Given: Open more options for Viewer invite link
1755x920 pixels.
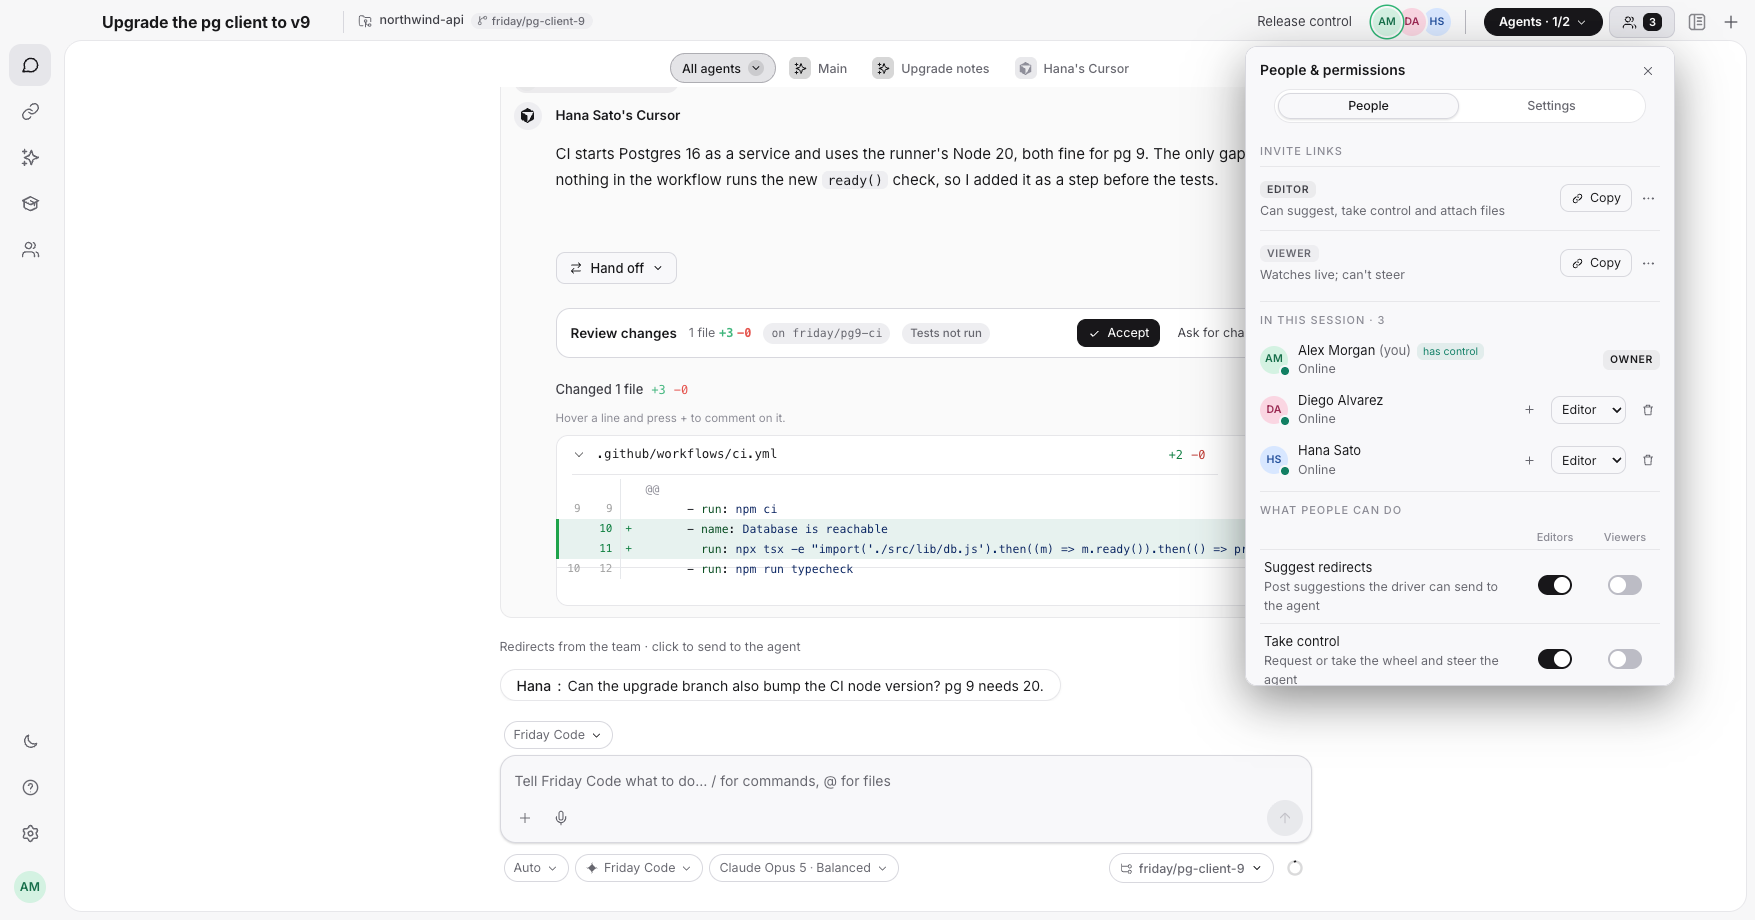Looking at the screenshot, I should (1648, 263).
